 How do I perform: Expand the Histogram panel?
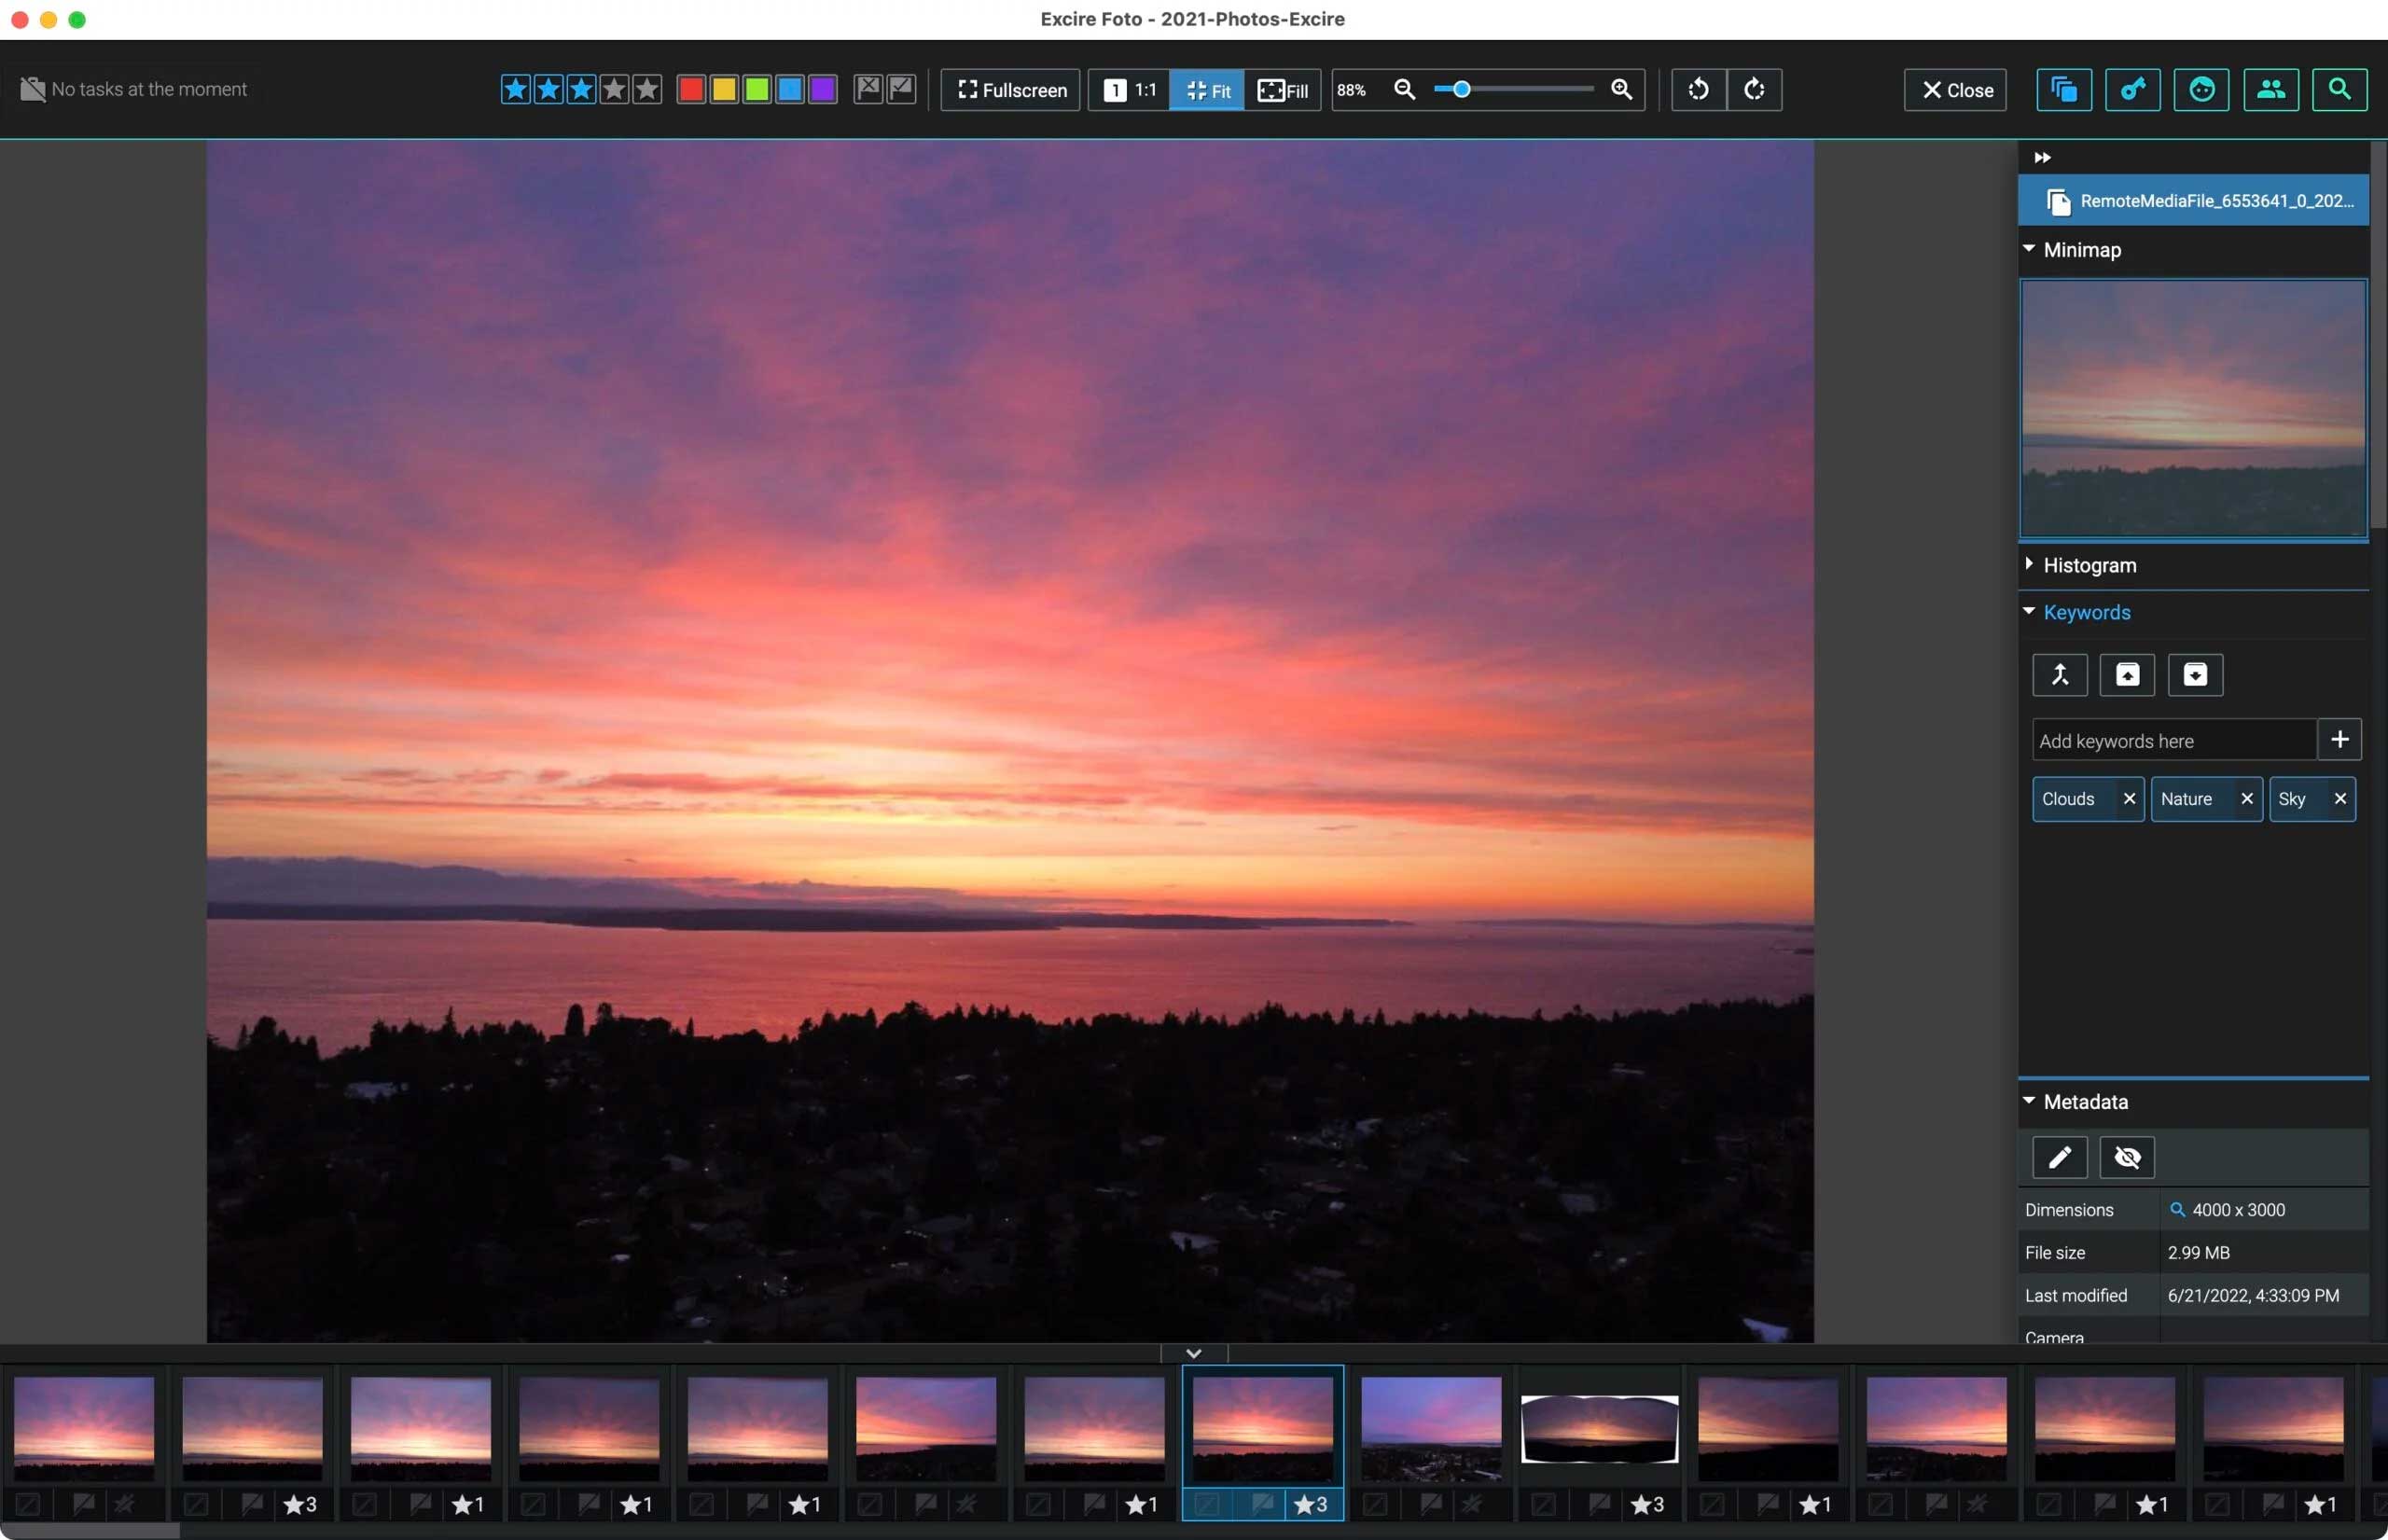(x=2088, y=565)
